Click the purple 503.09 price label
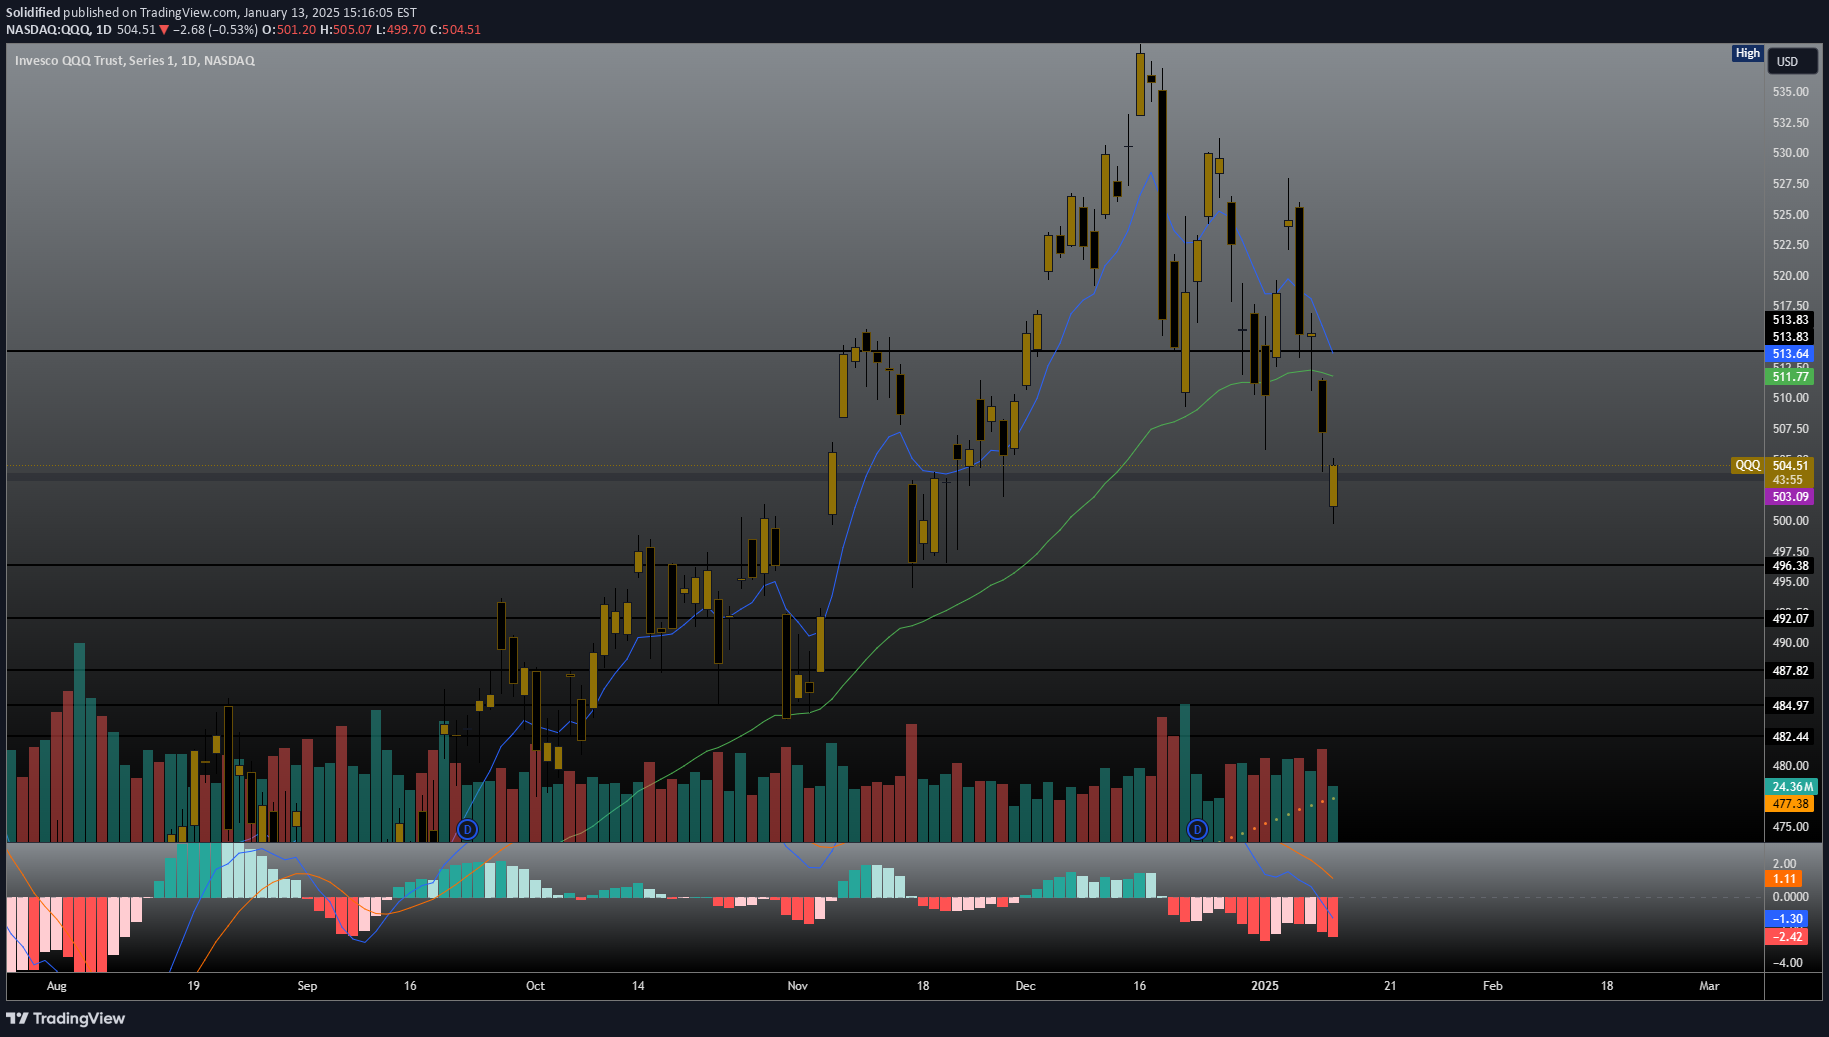The width and height of the screenshot is (1829, 1037). click(1790, 497)
